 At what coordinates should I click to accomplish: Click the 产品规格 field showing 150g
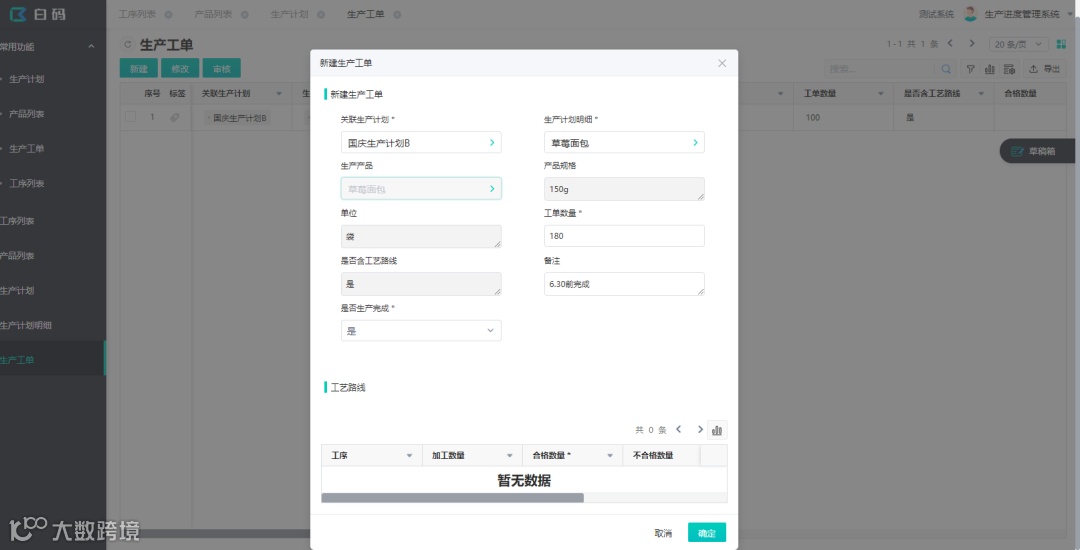point(624,189)
